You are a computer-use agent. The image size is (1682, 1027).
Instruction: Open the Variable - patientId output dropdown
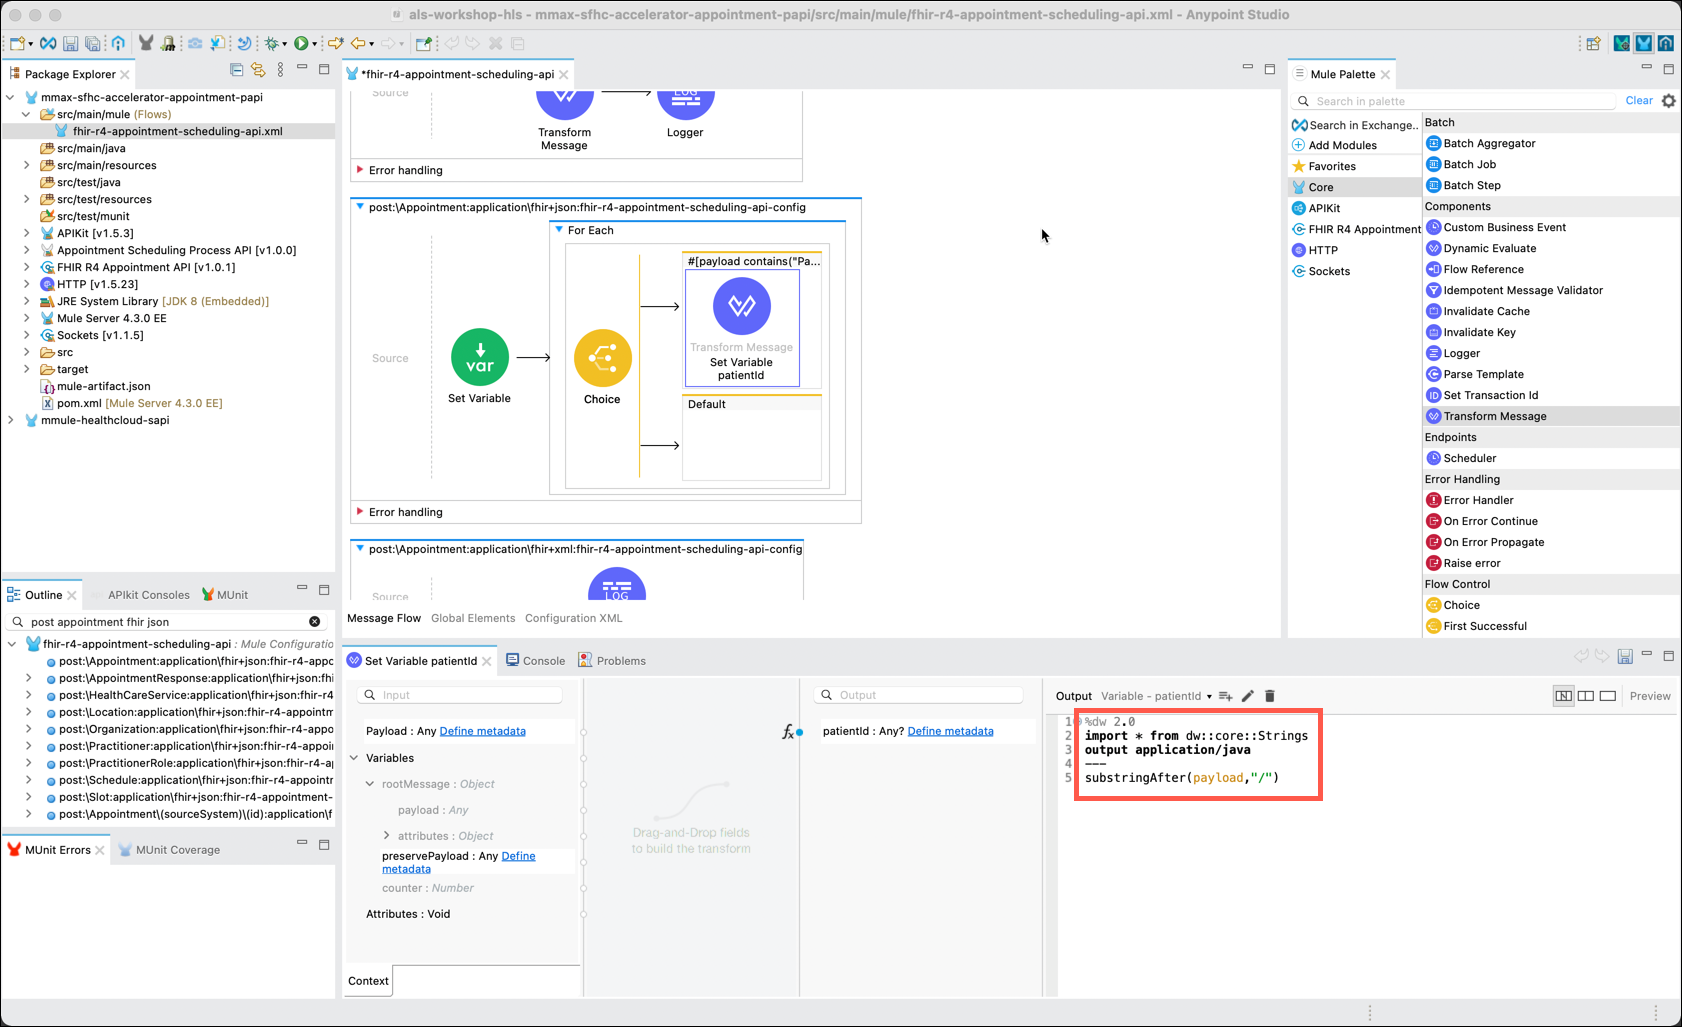(x=1157, y=696)
